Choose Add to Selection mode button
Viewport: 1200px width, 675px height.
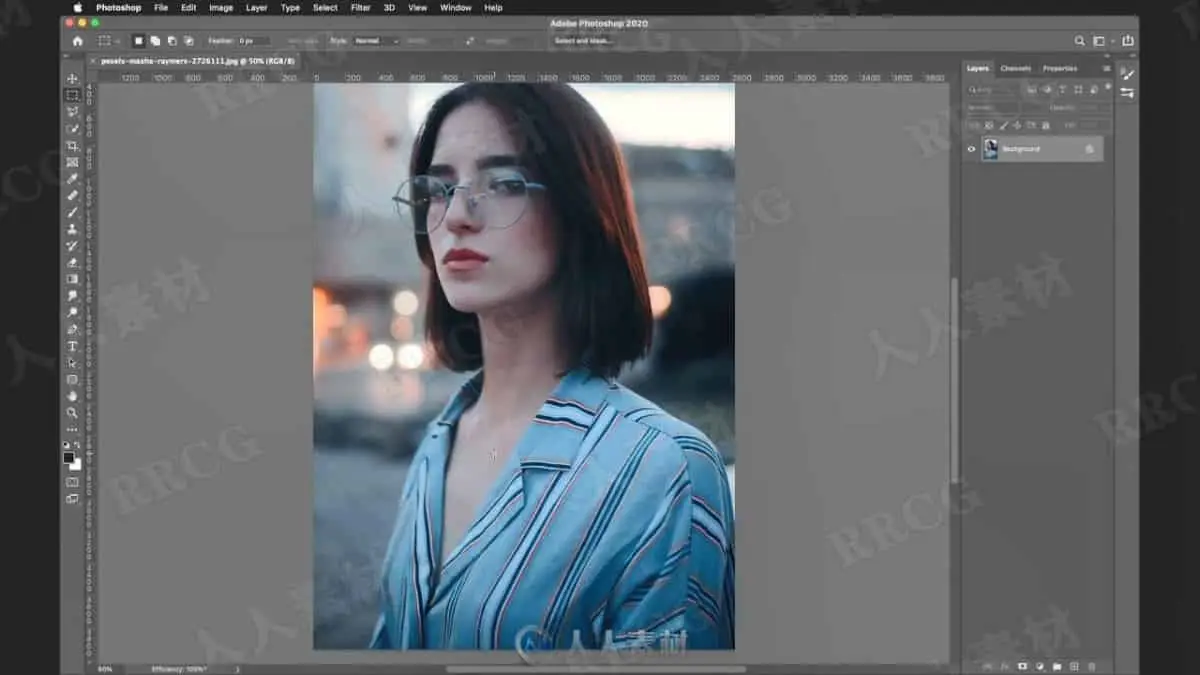155,41
